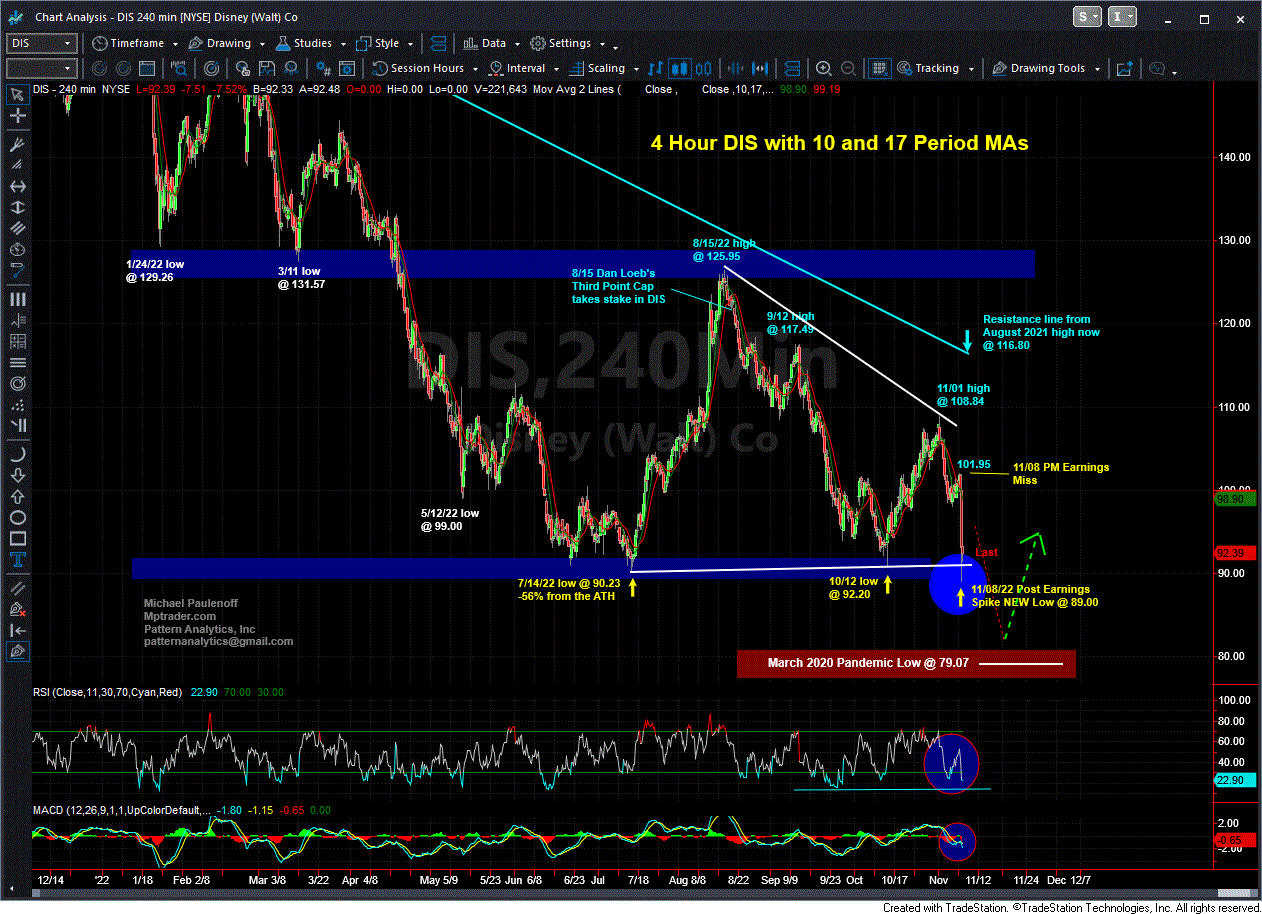1262x914 pixels.
Task: Switch to hollow candlestick chart style
Action: [x=704, y=68]
